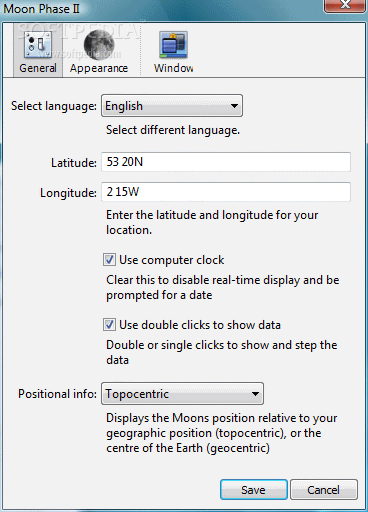The height and width of the screenshot is (512, 368).
Task: Open the Window settings icon
Action: (x=173, y=45)
